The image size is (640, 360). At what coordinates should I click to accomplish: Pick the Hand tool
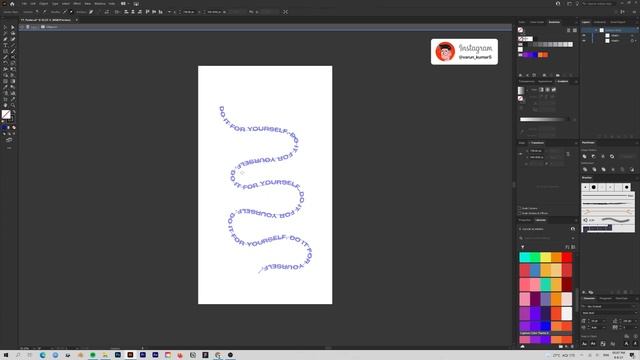(5, 105)
